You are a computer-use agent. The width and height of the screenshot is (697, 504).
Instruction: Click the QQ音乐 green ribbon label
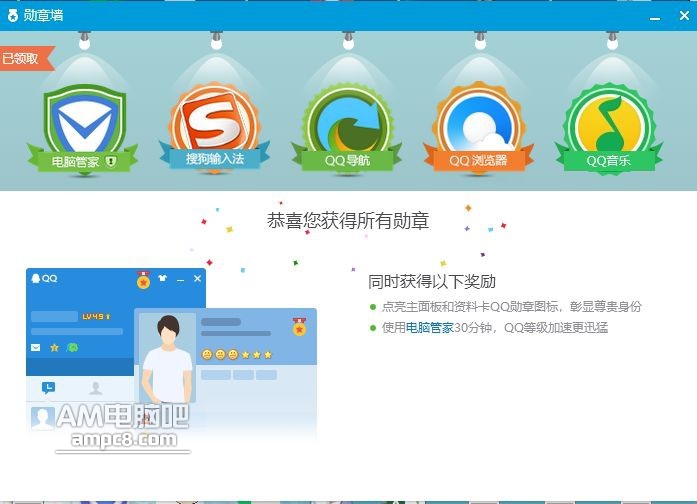tap(609, 160)
